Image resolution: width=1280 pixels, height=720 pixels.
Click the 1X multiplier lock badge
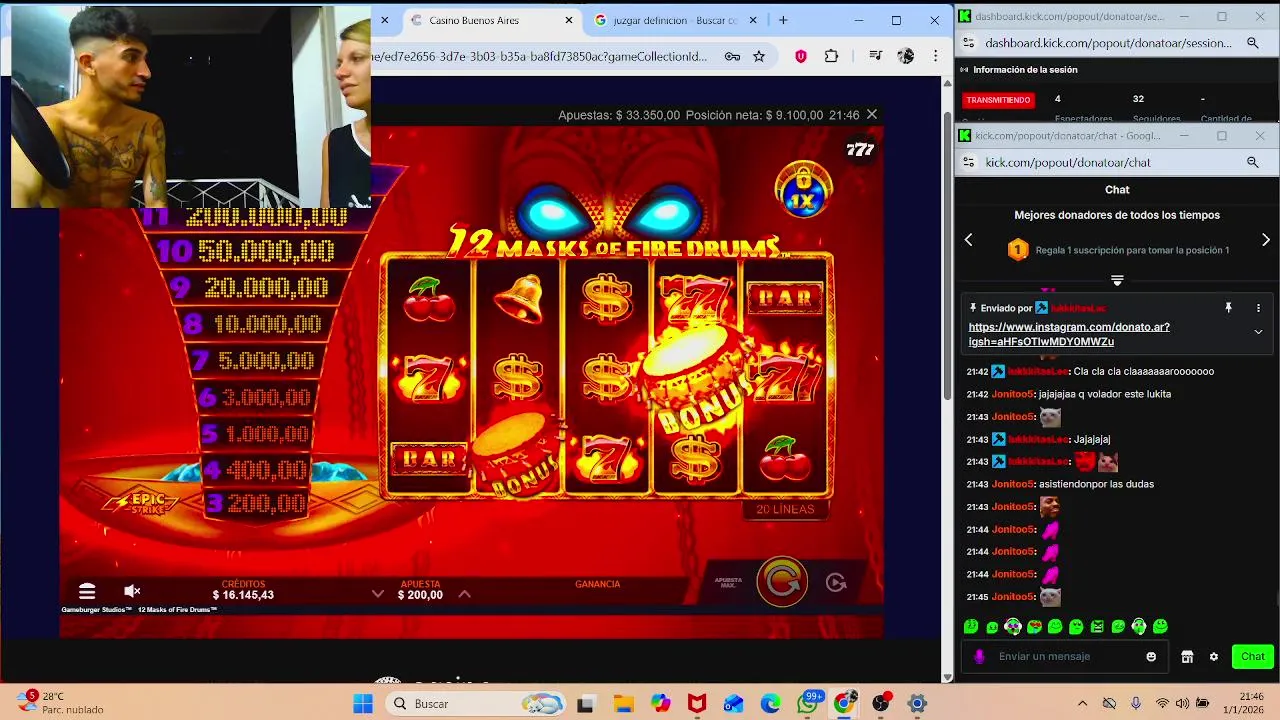point(803,189)
